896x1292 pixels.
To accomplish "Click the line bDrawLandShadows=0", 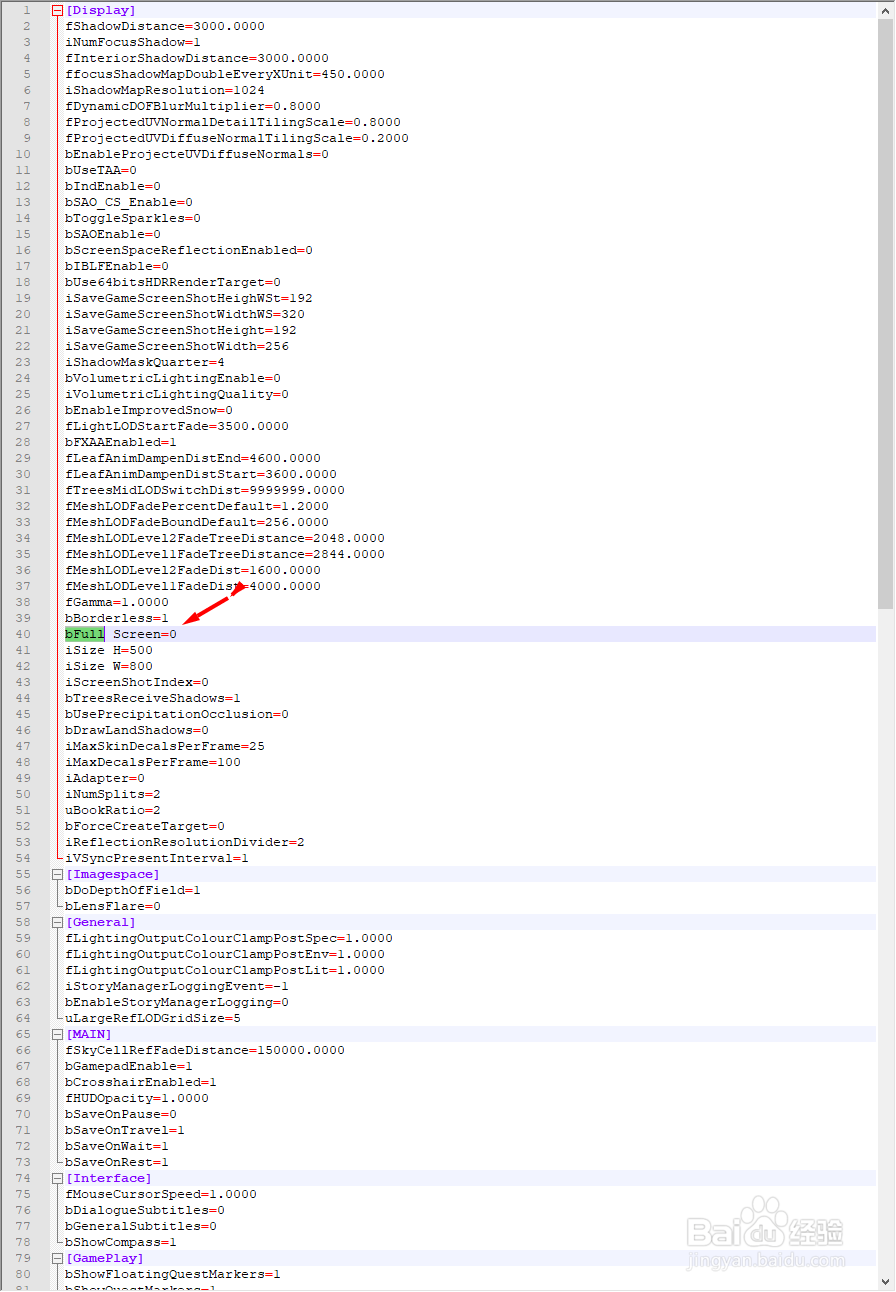I will [137, 730].
